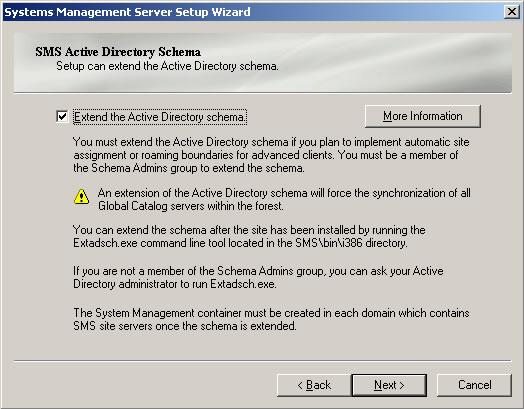524x409 pixels.
Task: Select the SMS Active Directory Schema heading
Action: (x=118, y=52)
